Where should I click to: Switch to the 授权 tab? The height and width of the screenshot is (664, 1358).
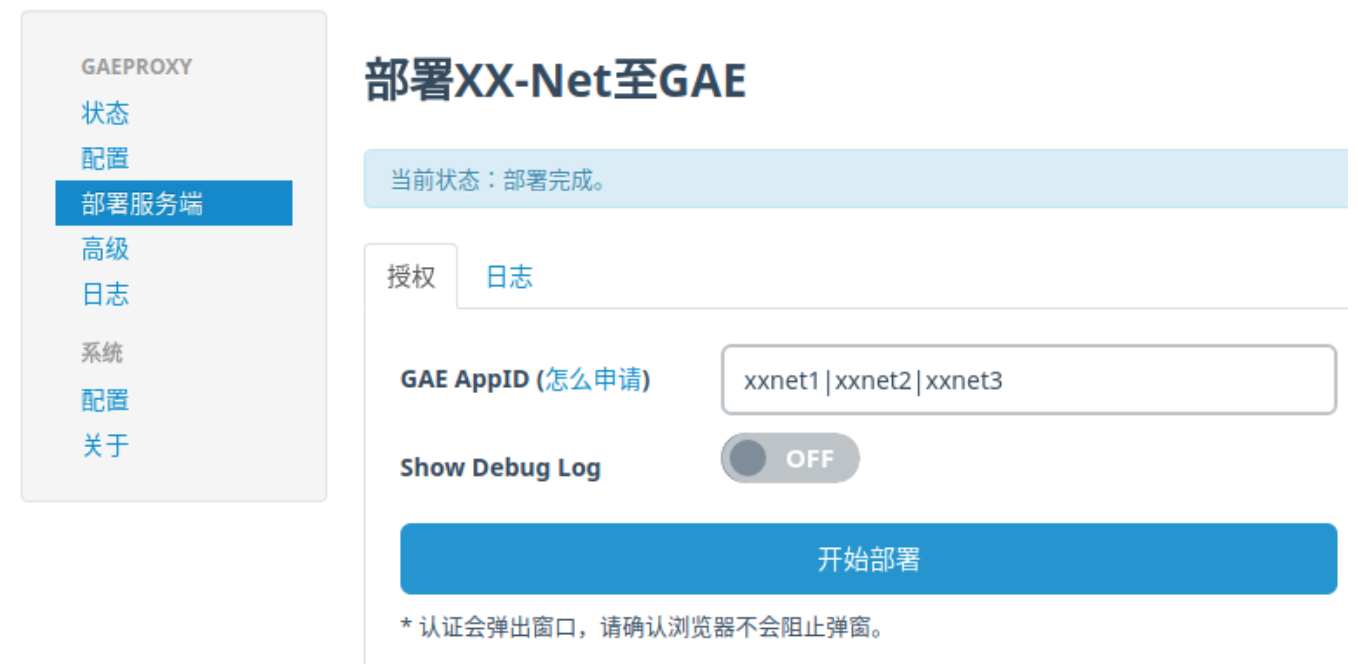click(411, 277)
